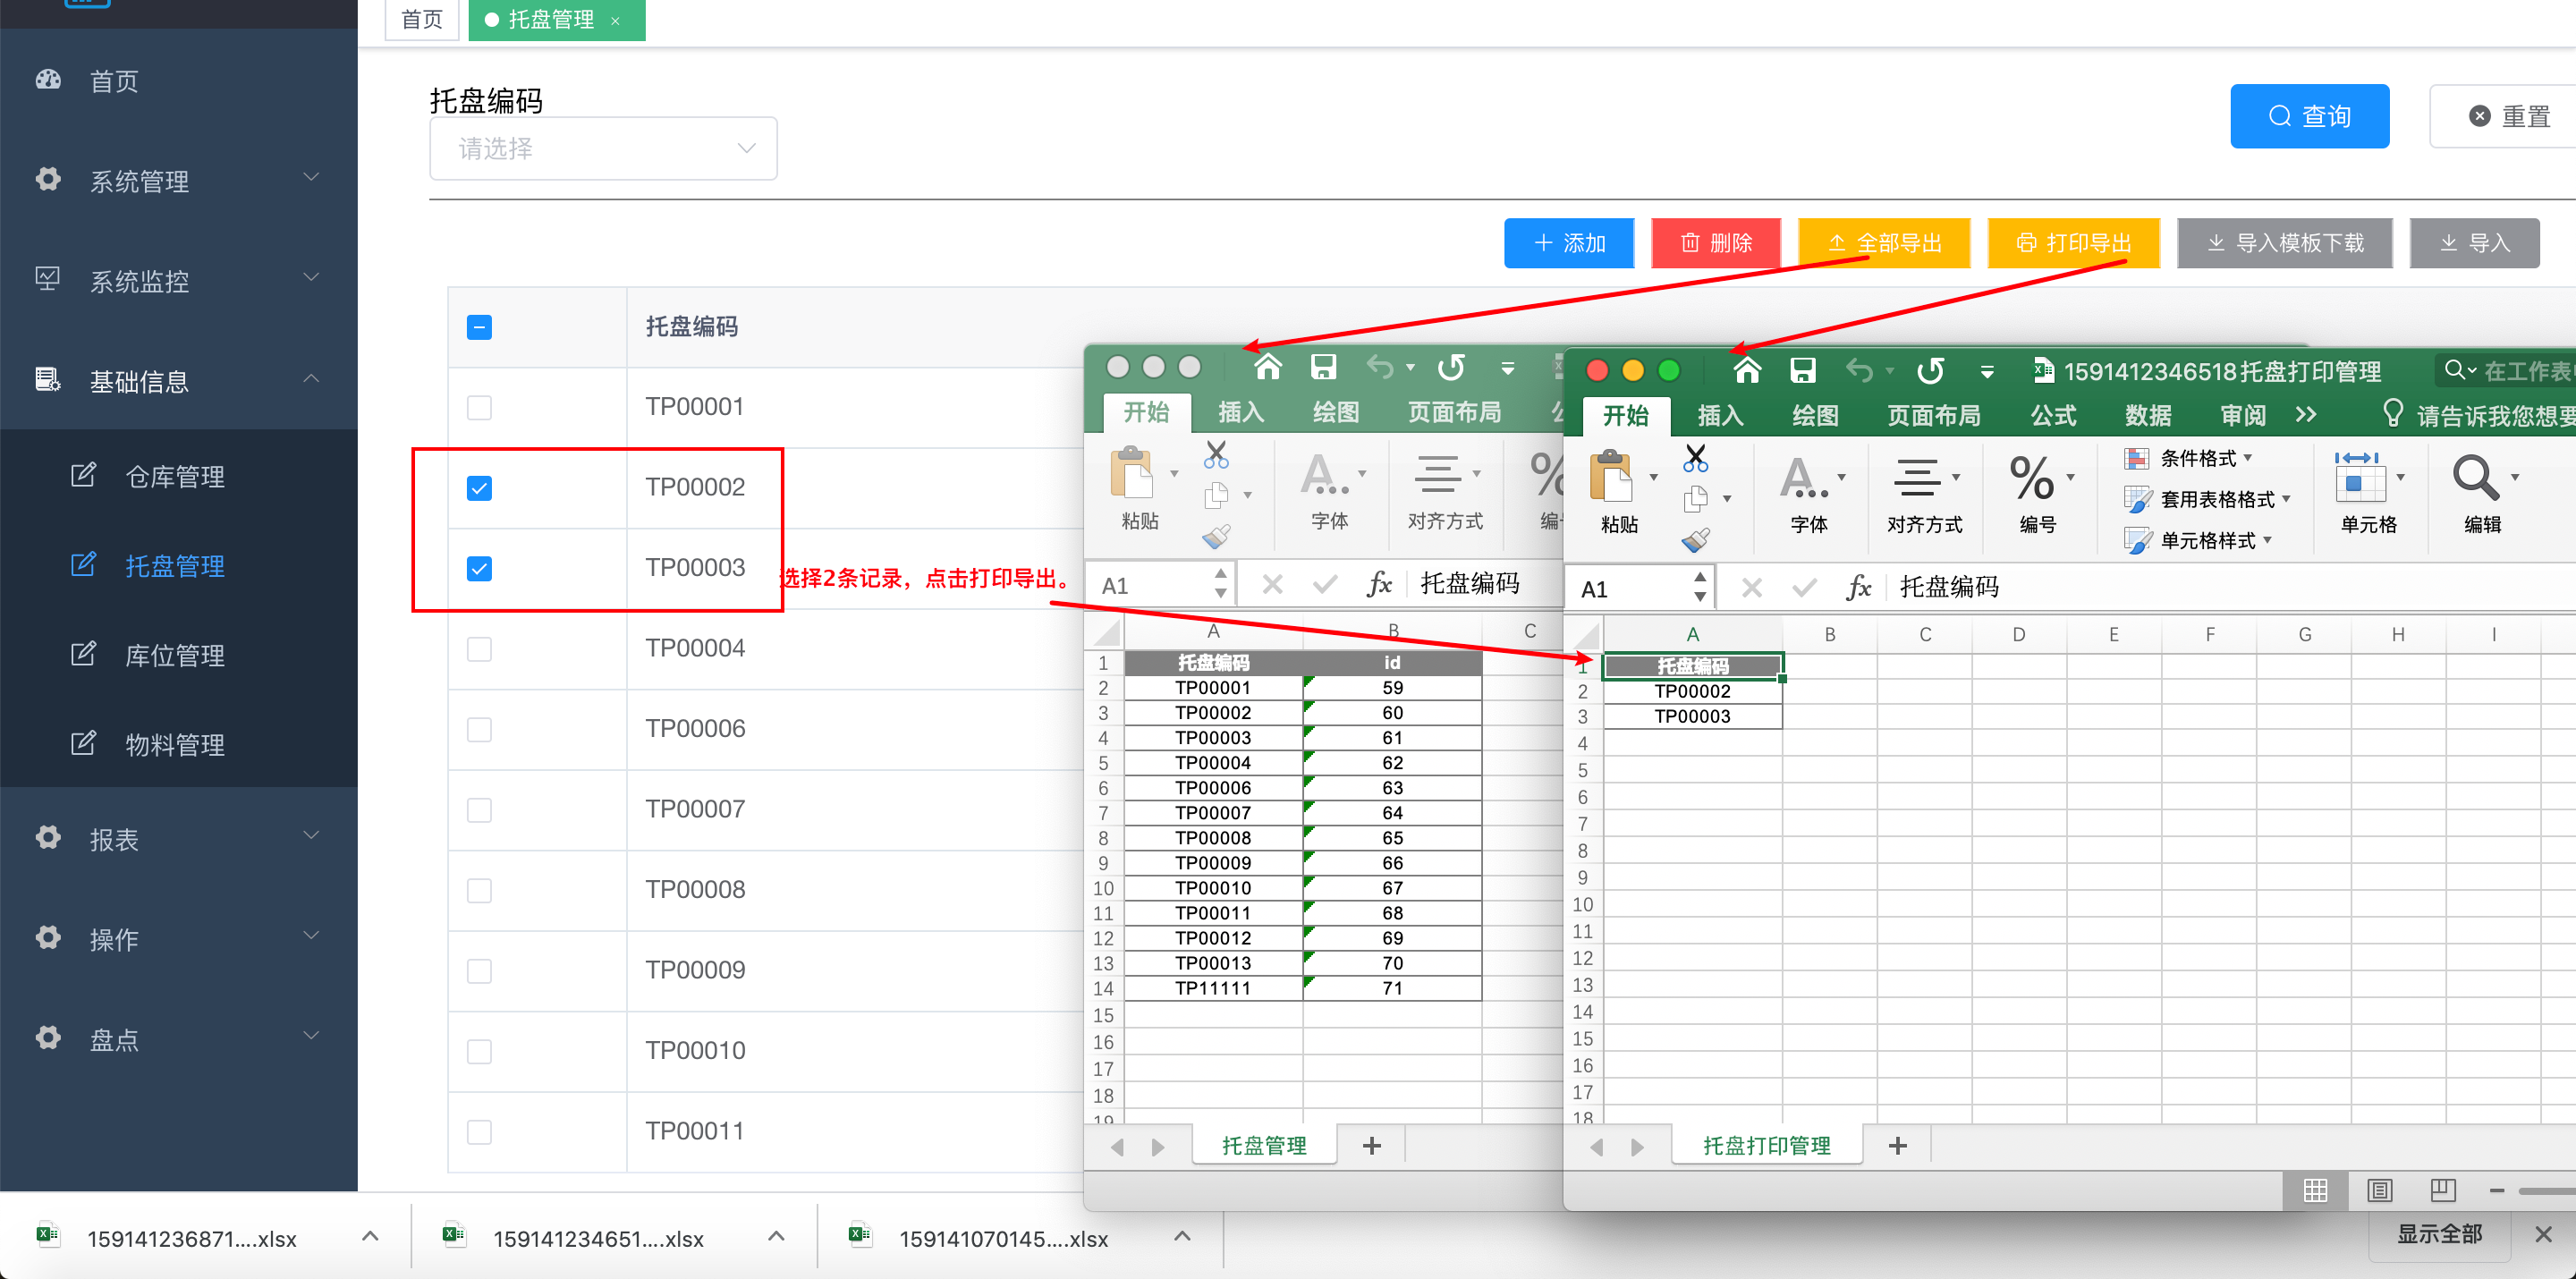Click the save icon in front Excel window
Viewport: 2576px width, 1279px height.
tap(1802, 371)
